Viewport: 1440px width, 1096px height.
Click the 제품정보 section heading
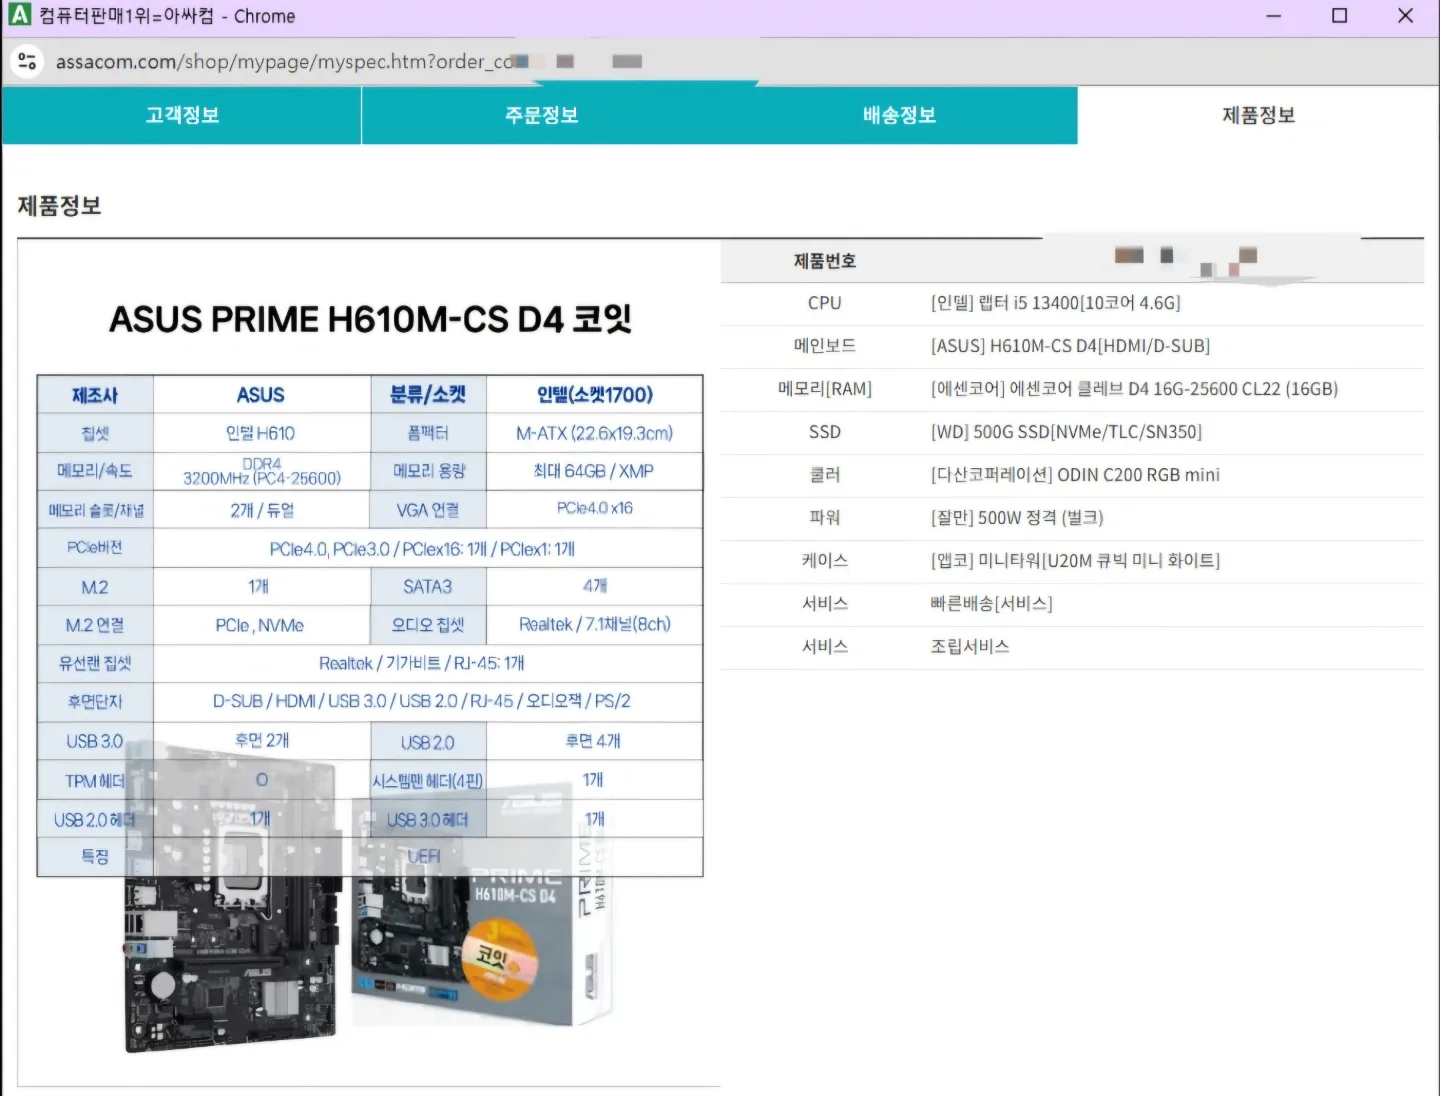click(x=59, y=206)
